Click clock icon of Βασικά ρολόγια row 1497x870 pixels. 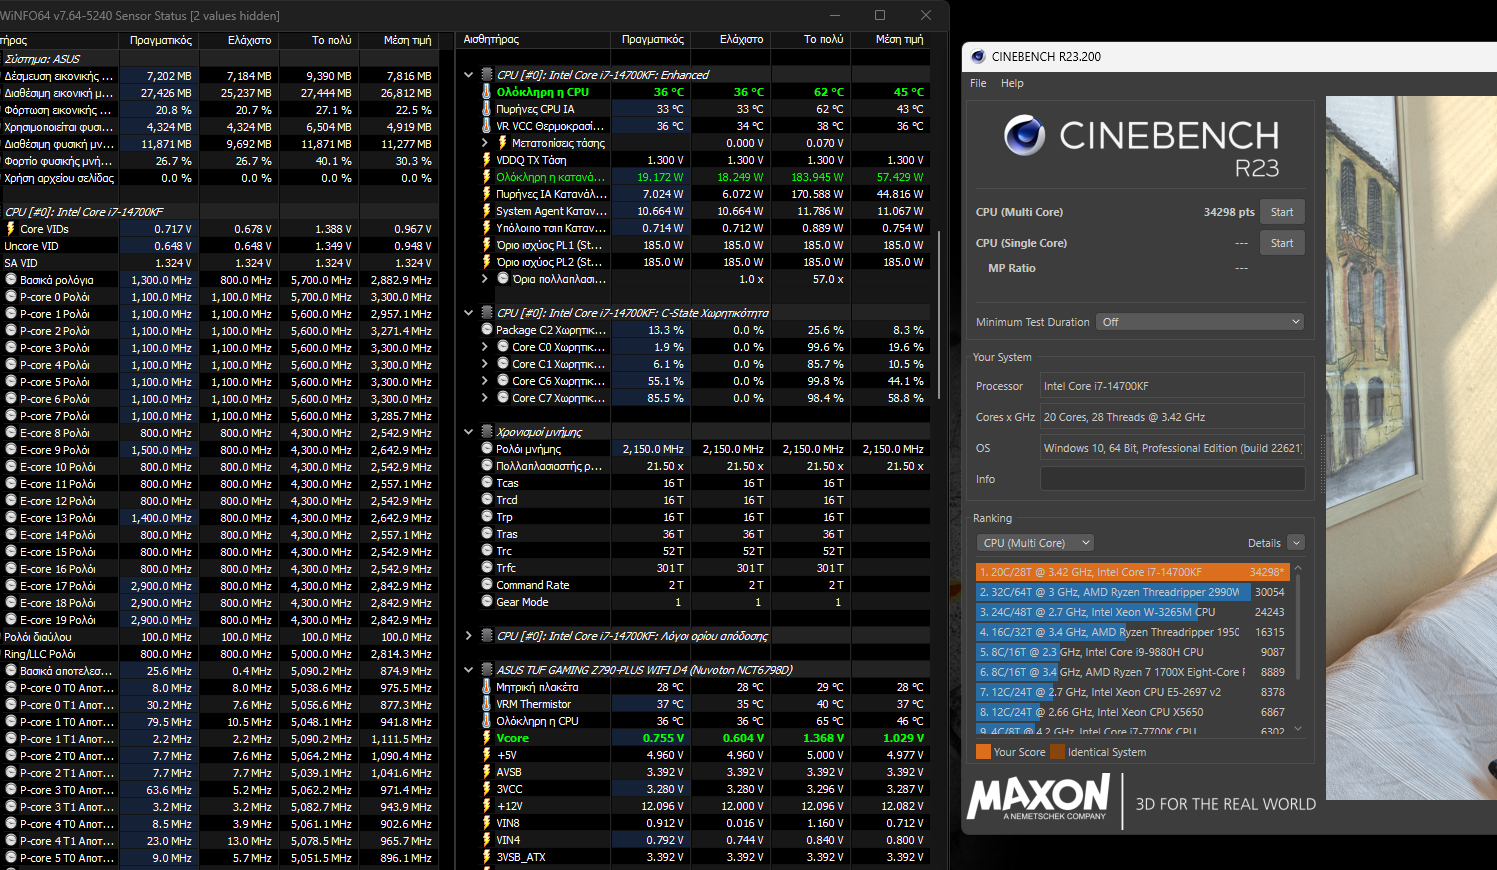11,280
